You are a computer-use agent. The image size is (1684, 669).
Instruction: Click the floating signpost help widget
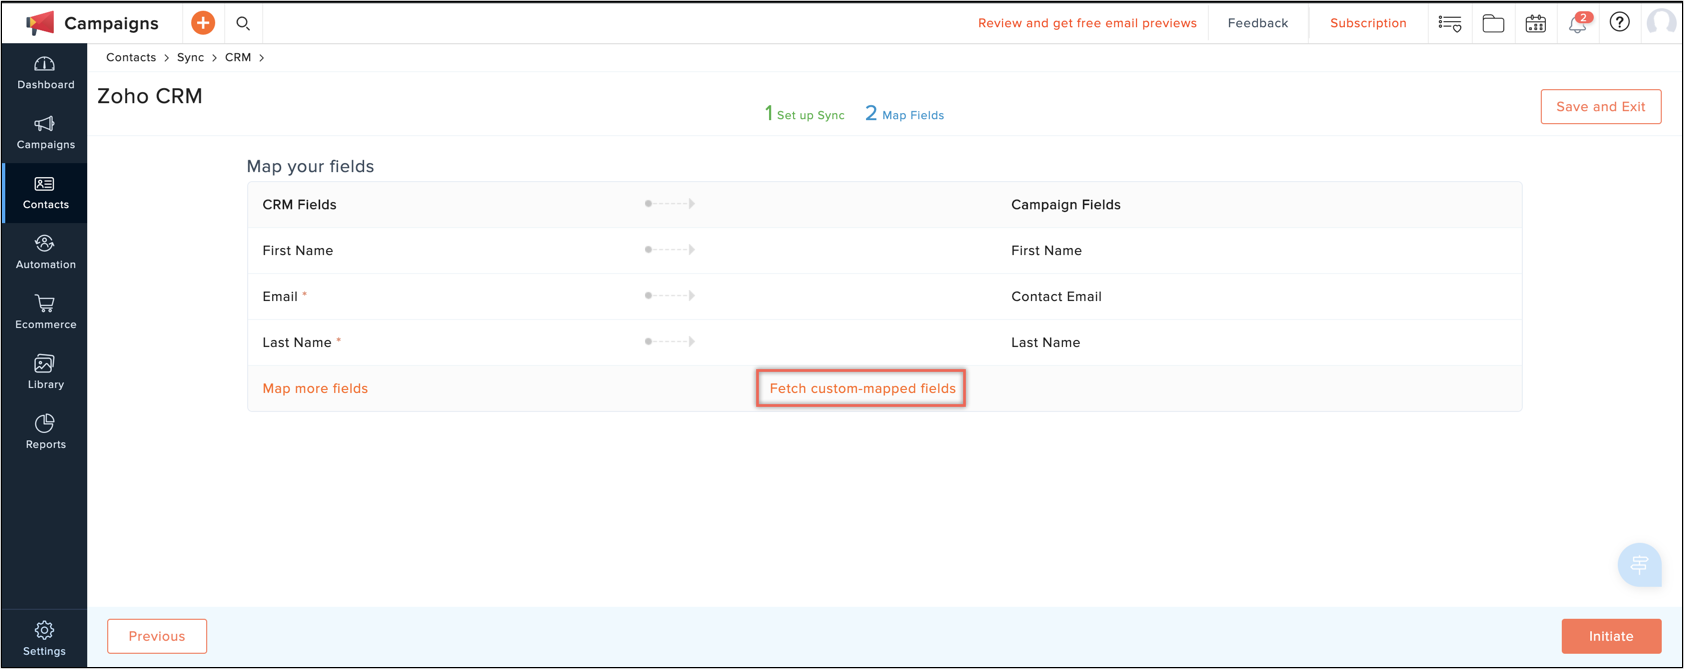[1640, 565]
